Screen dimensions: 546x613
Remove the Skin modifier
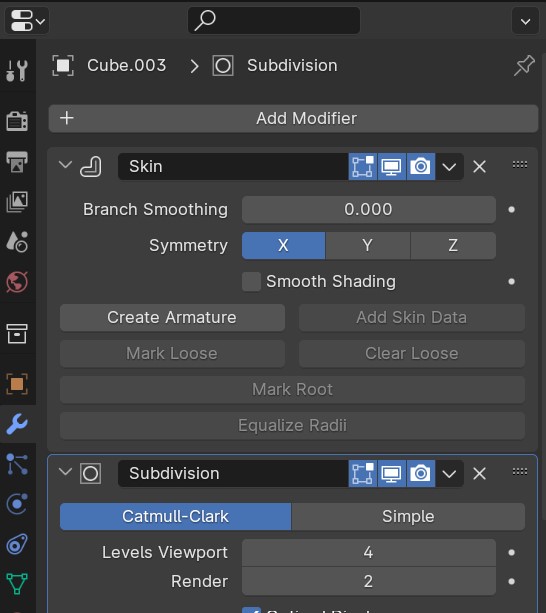(480, 167)
